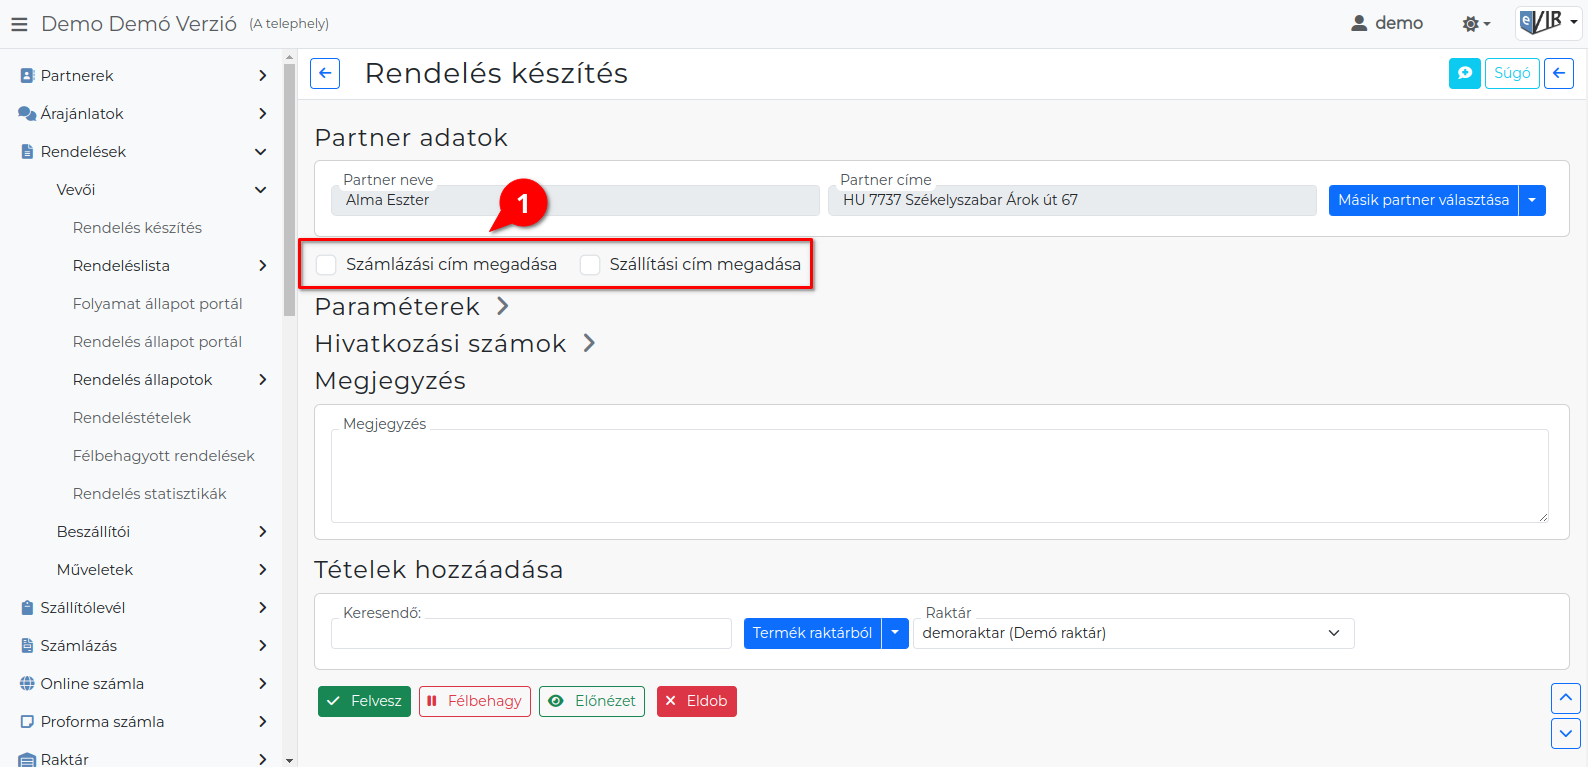This screenshot has width=1588, height=767.
Task: Enable Szállítási cím megadása checkbox
Action: (590, 265)
